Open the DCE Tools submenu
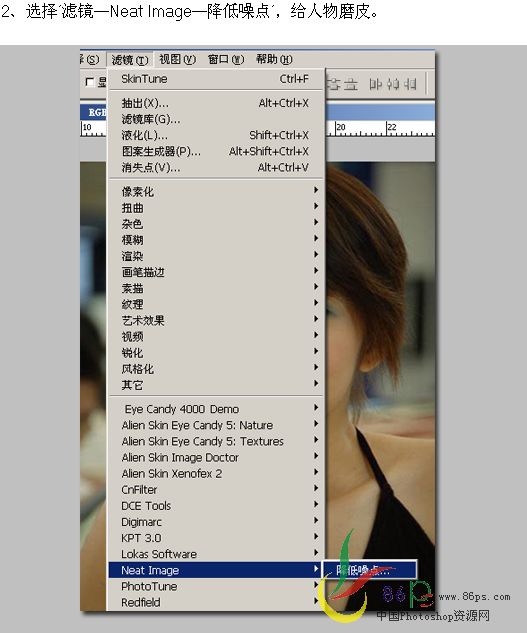This screenshot has width=527, height=633. point(215,506)
